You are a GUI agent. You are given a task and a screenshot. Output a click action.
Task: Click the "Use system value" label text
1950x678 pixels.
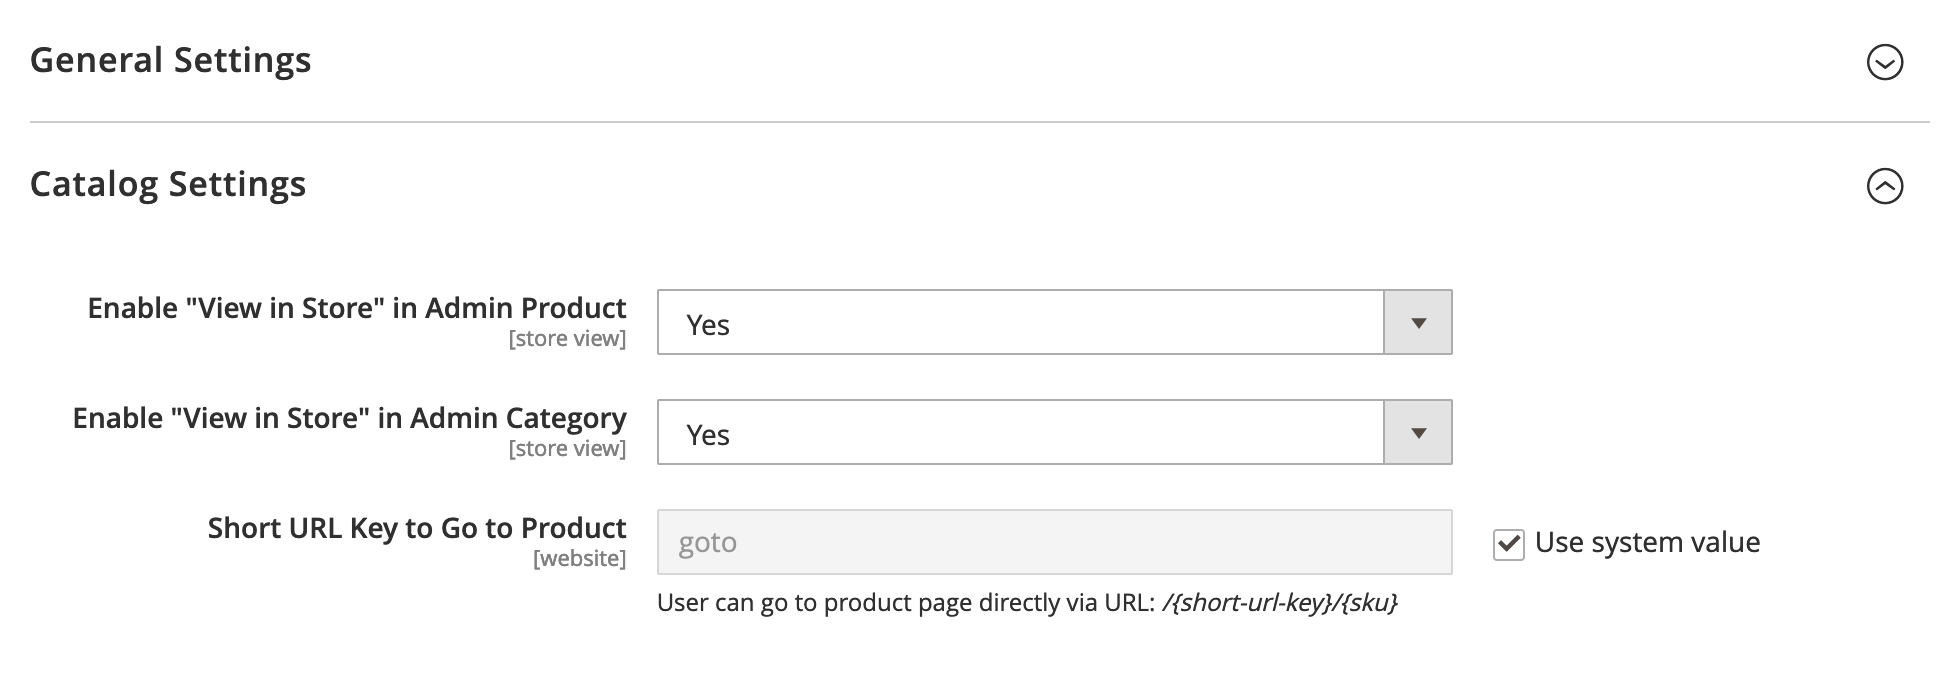coord(1647,542)
